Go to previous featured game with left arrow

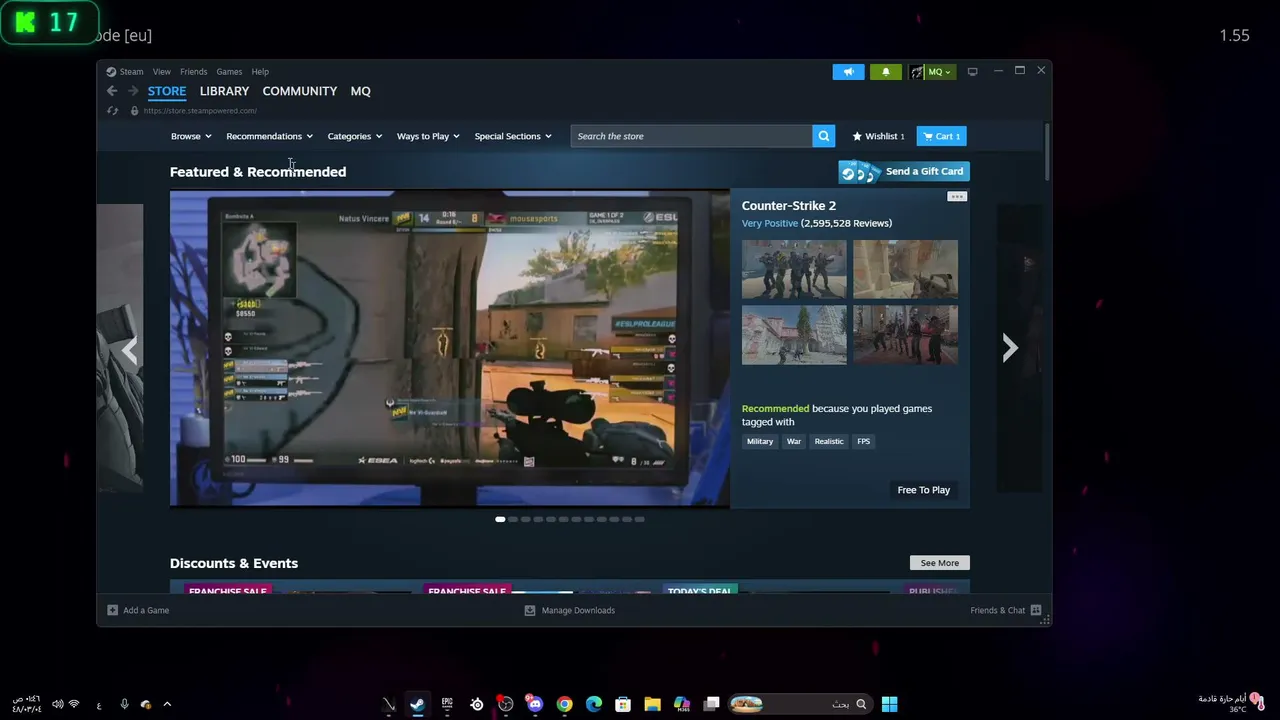click(129, 349)
